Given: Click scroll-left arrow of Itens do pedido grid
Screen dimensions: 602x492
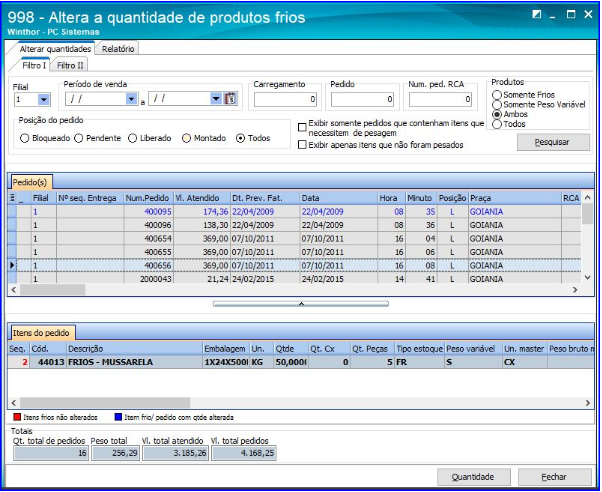Looking at the screenshot, I should (14, 403).
